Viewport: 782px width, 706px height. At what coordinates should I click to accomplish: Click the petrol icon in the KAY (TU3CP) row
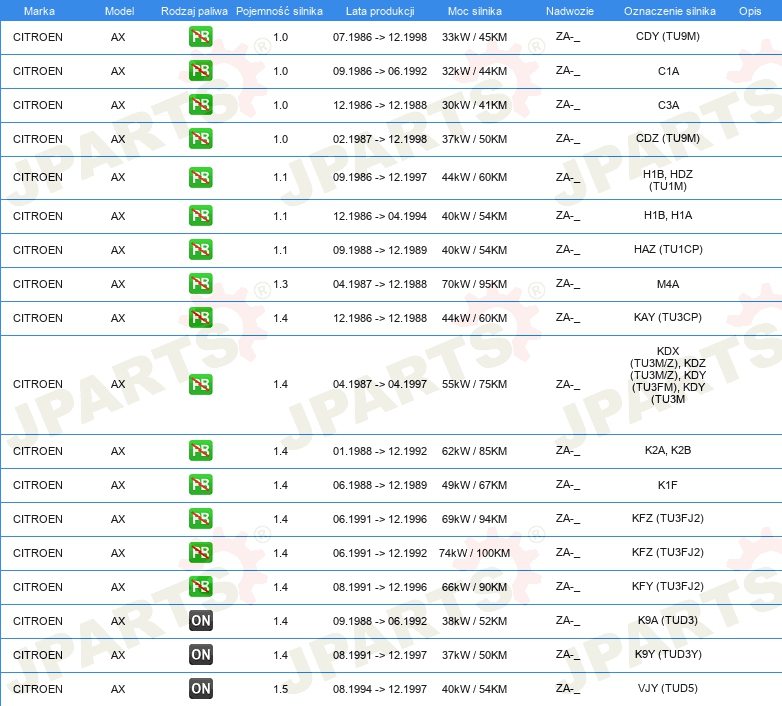[x=200, y=318]
